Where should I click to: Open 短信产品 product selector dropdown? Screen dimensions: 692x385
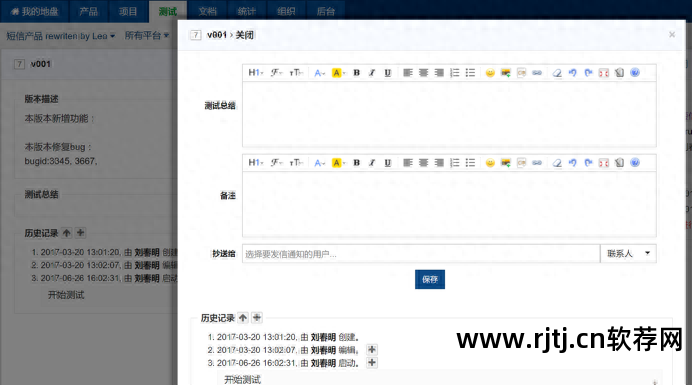(x=60, y=36)
